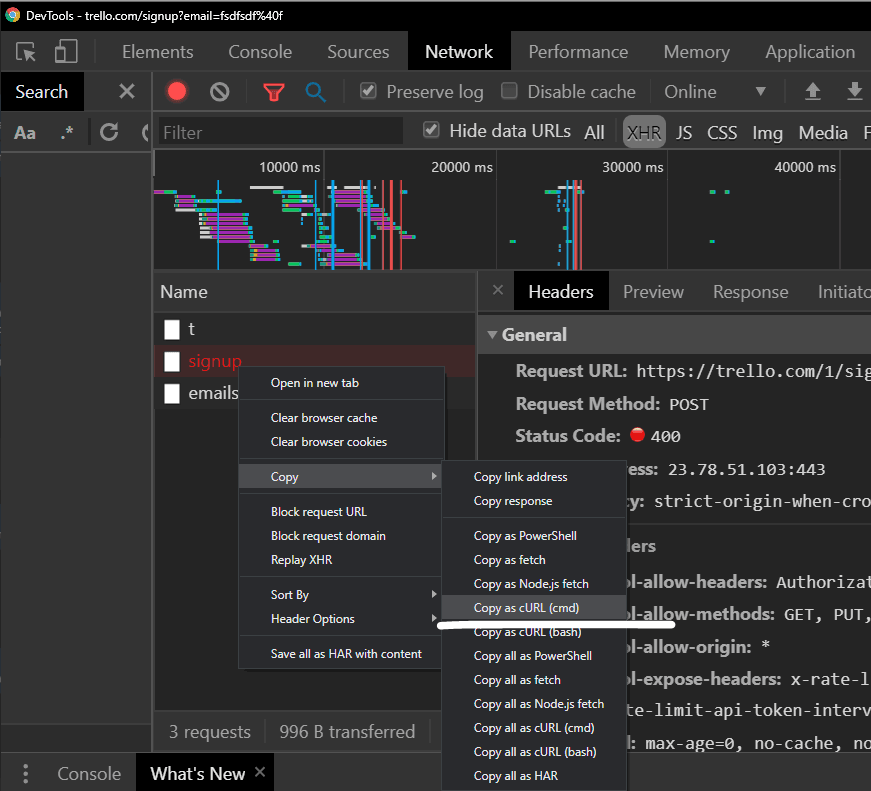Switch to the Console tab

coord(260,52)
